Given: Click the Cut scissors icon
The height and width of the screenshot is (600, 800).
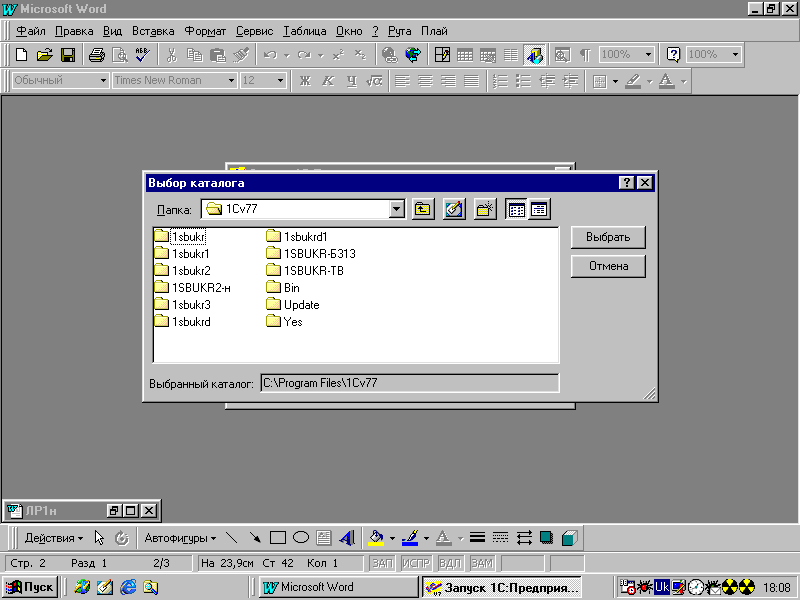Looking at the screenshot, I should [171, 55].
